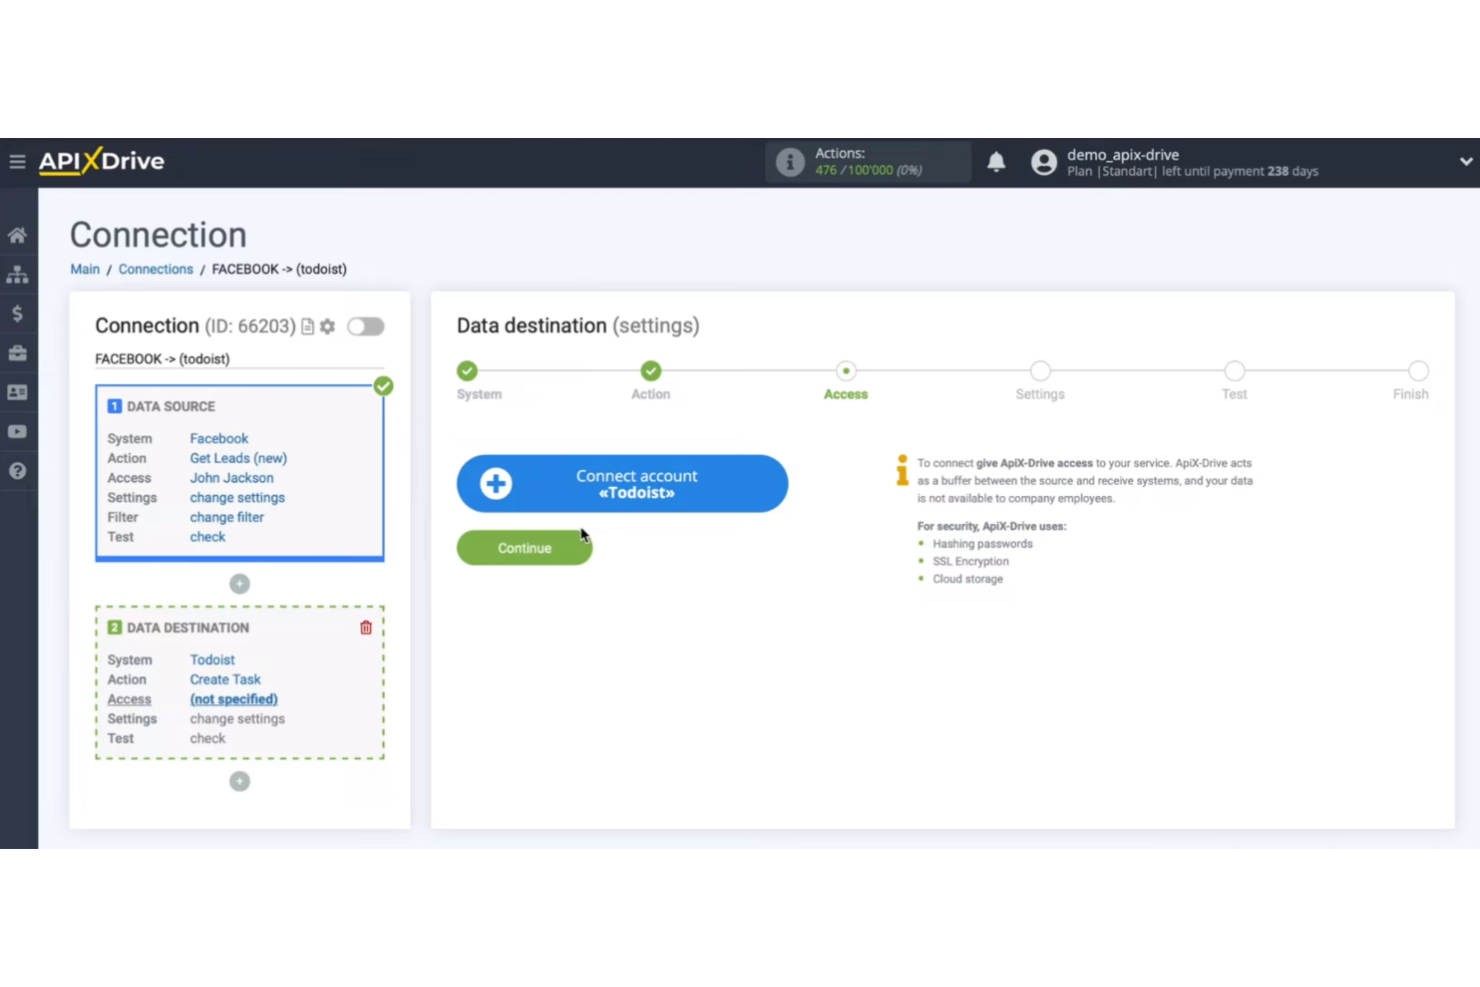Go to Main via breadcrumb link
1480x987 pixels.
click(x=84, y=269)
